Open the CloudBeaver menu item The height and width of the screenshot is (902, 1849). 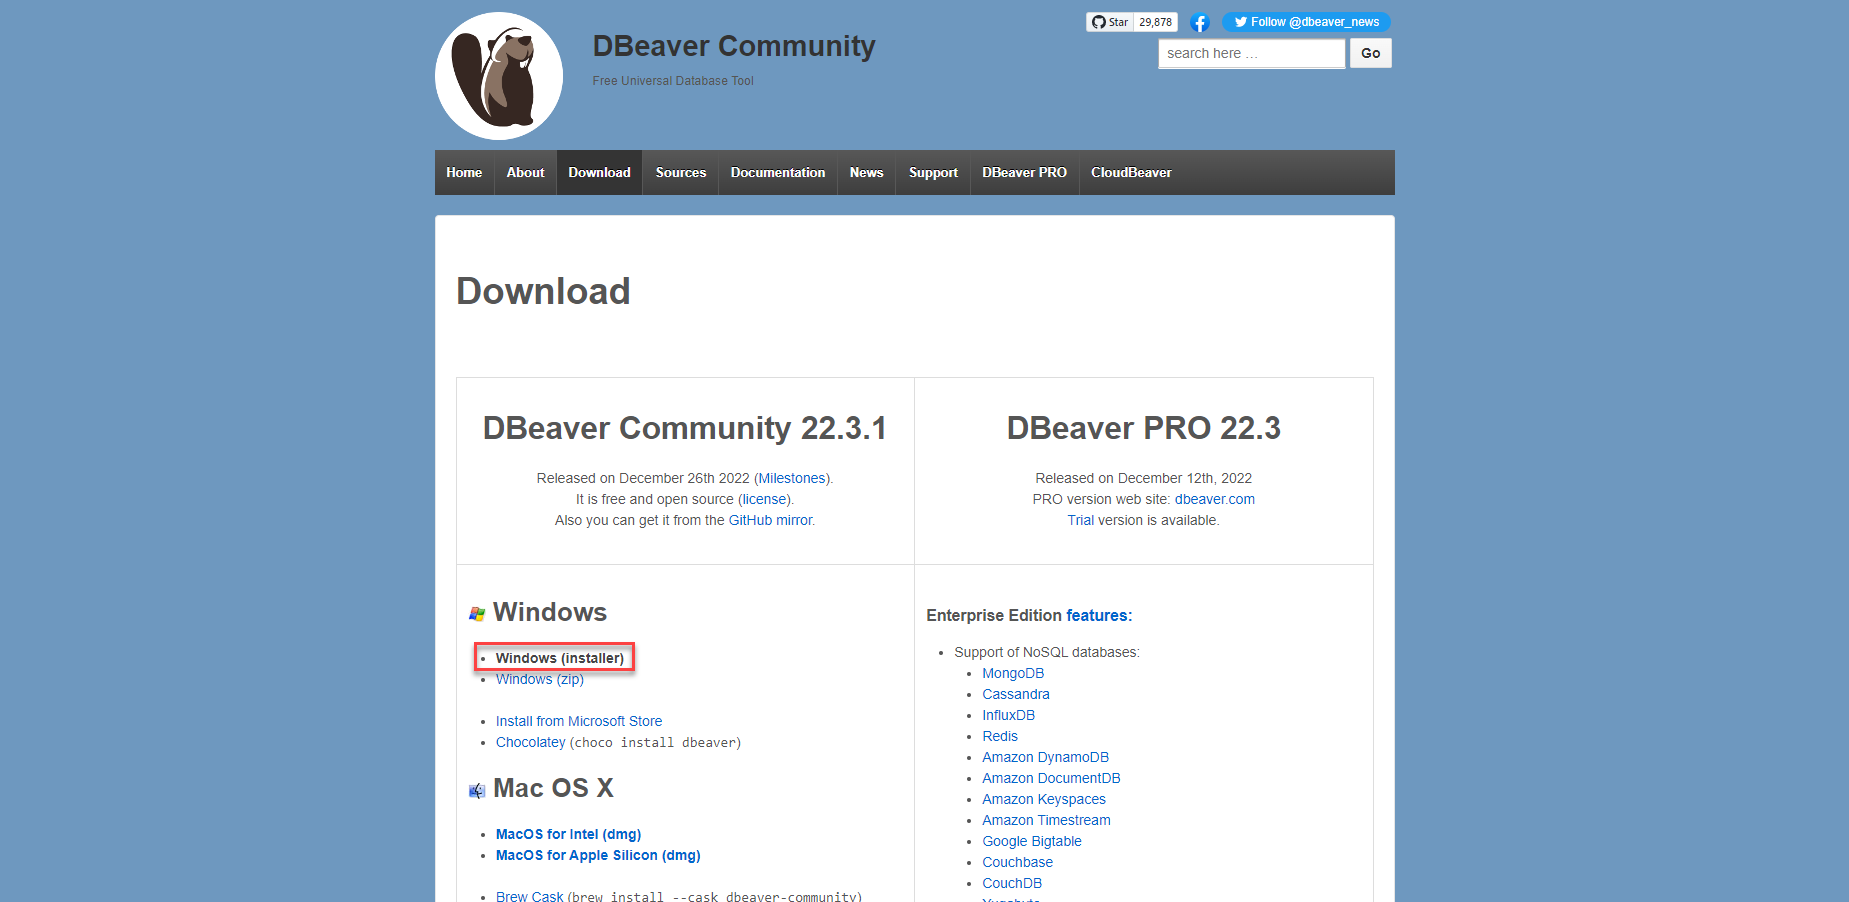1131,172
